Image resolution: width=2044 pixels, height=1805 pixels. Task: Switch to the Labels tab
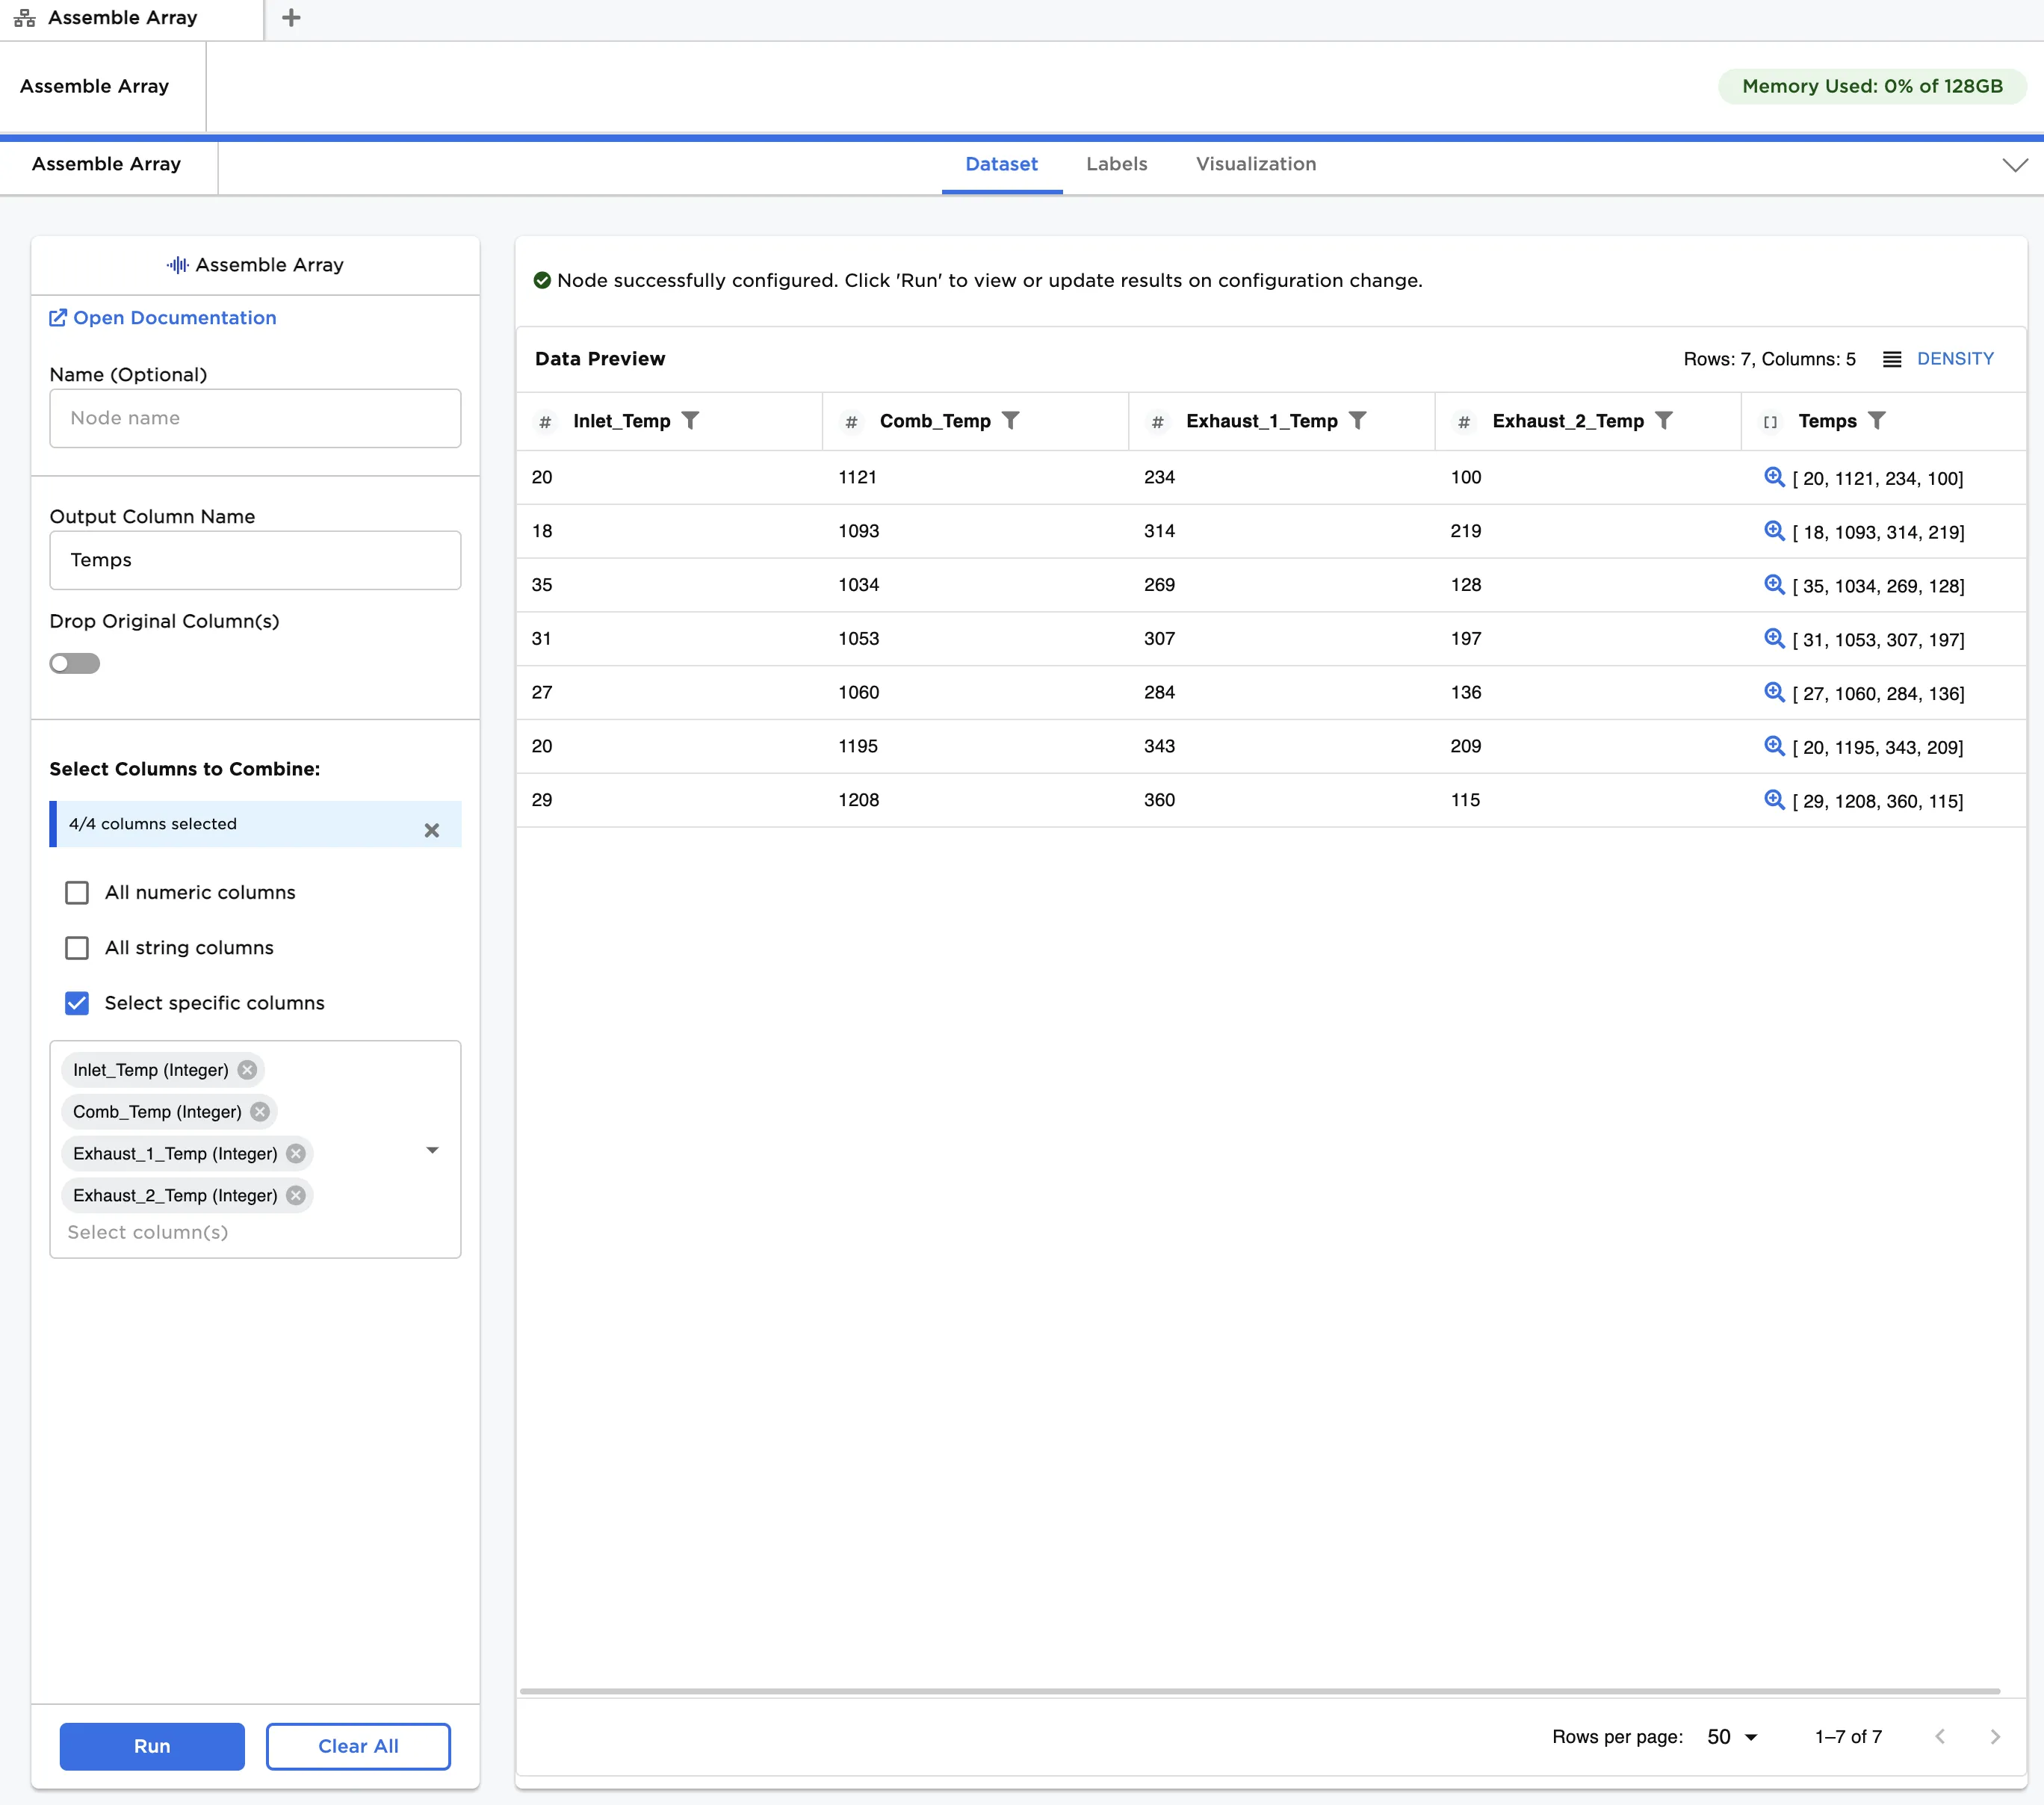(1116, 164)
